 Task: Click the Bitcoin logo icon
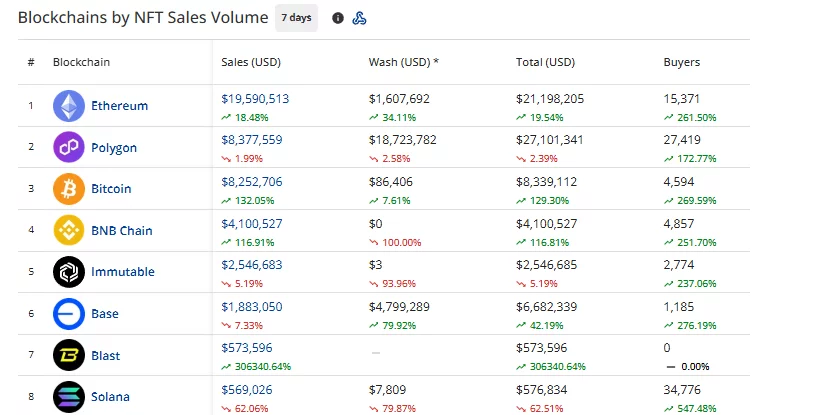(69, 189)
